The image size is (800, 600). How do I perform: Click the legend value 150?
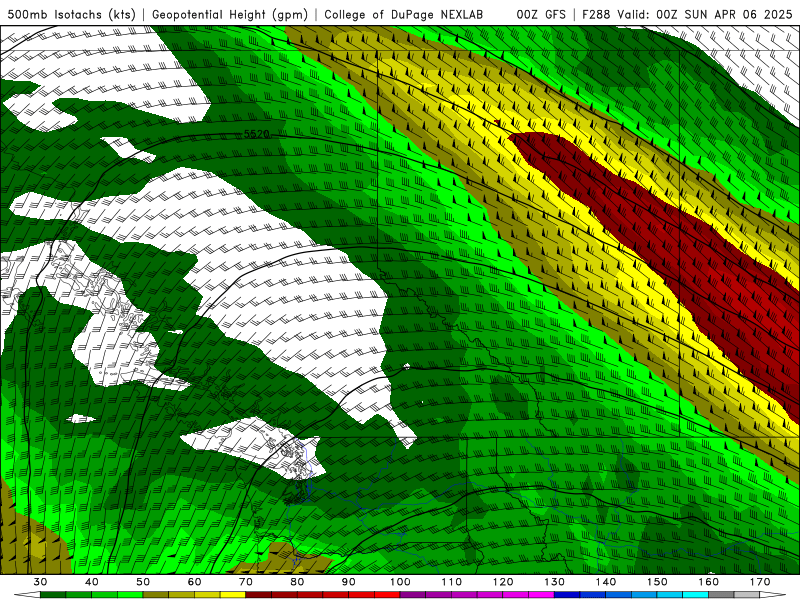[x=657, y=582]
